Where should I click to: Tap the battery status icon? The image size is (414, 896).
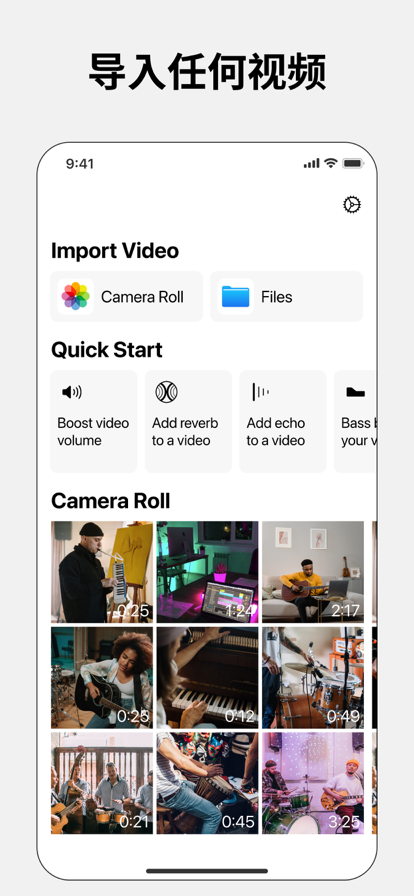[353, 163]
